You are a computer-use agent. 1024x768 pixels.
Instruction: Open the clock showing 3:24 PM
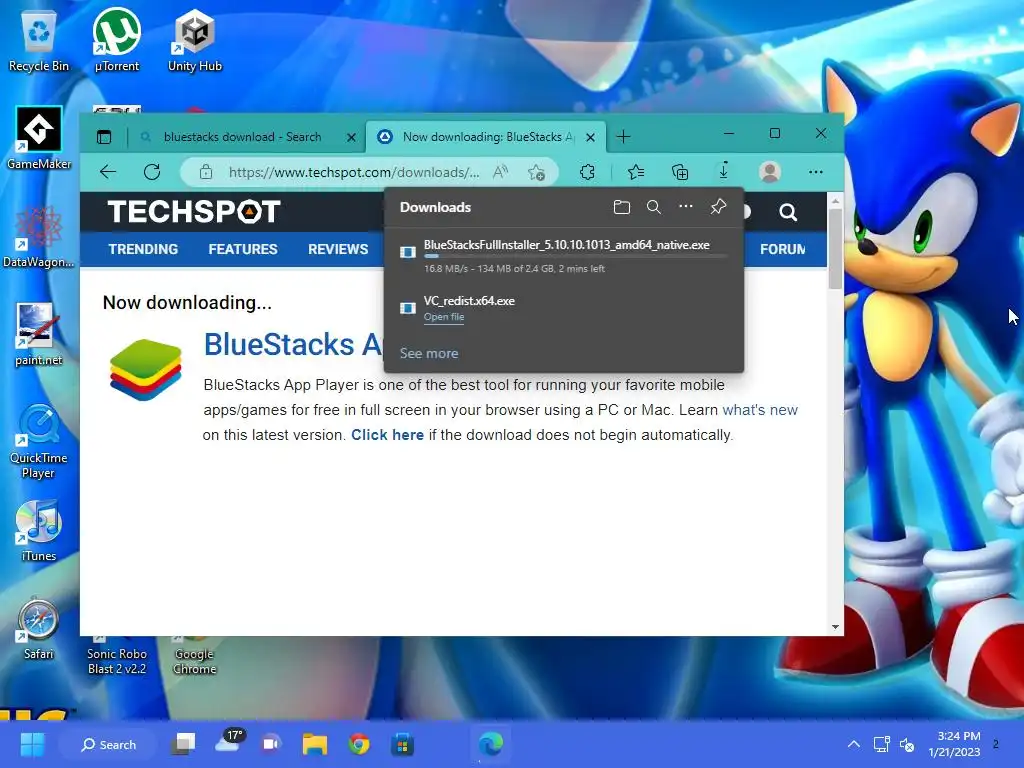pos(954,744)
